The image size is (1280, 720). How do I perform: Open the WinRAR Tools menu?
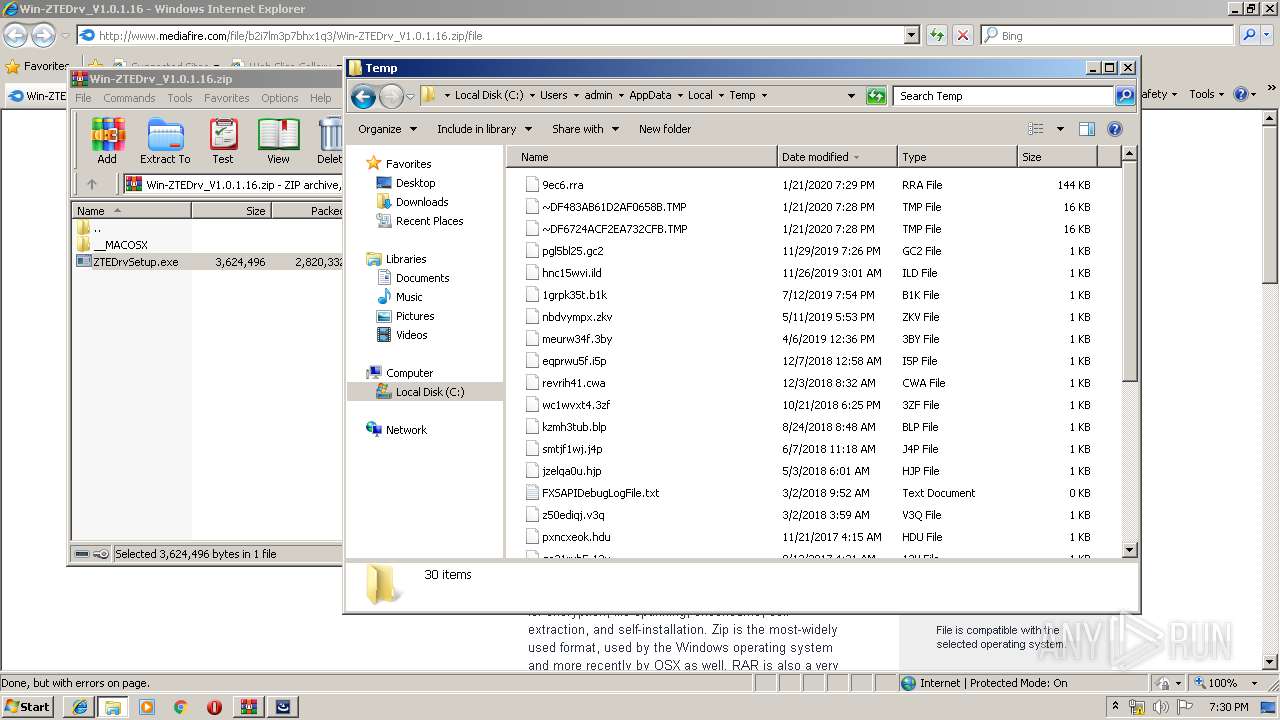[180, 98]
